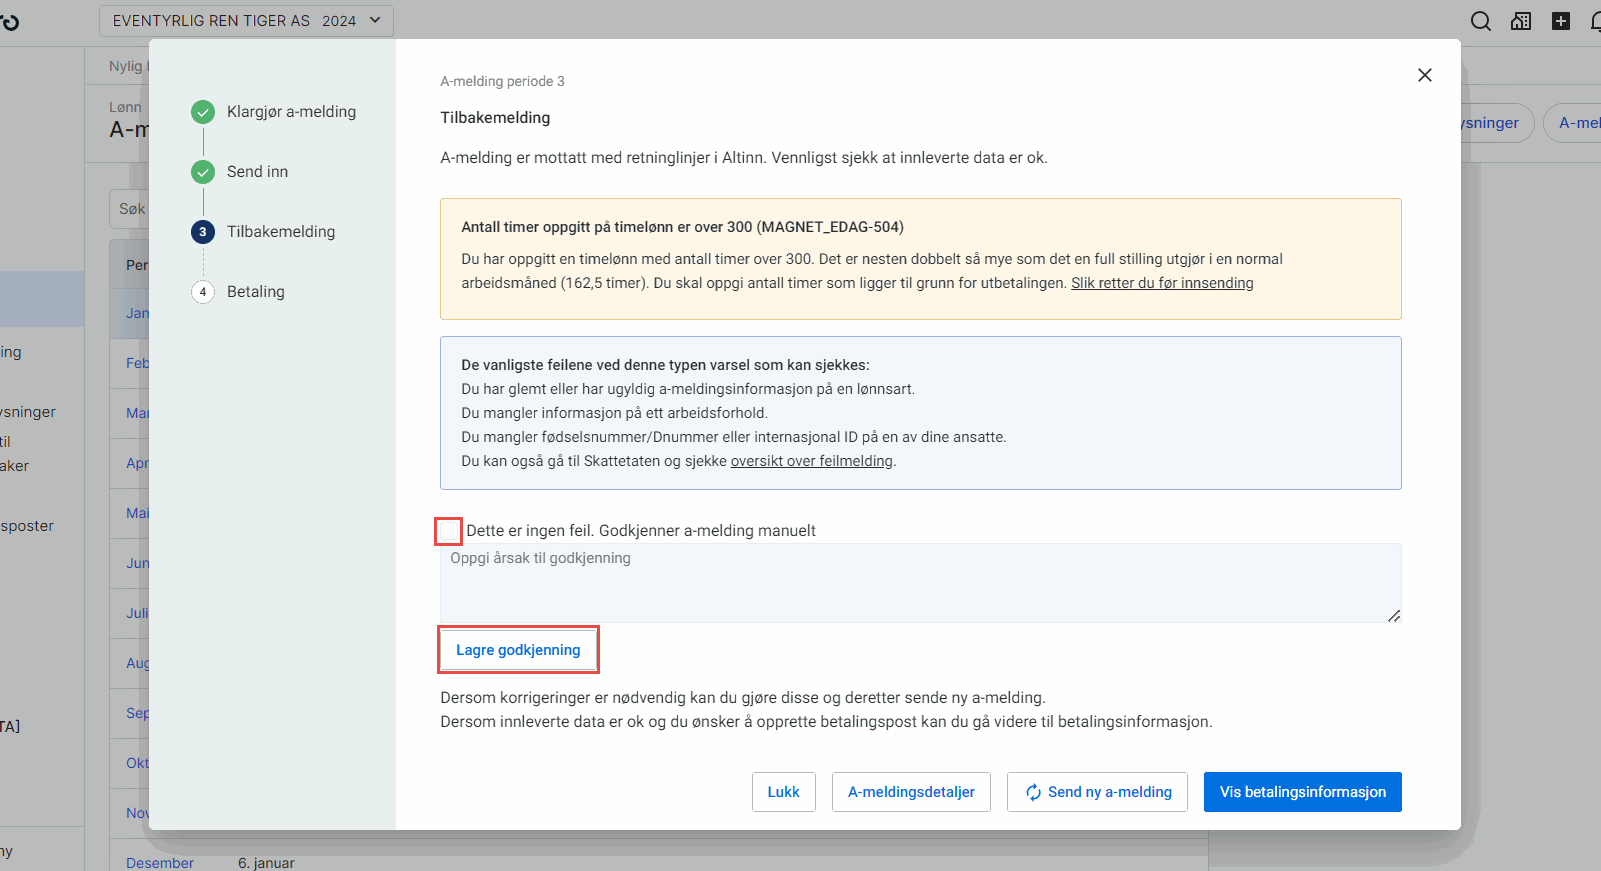Select step 4 Betaling in the stepper

203,291
